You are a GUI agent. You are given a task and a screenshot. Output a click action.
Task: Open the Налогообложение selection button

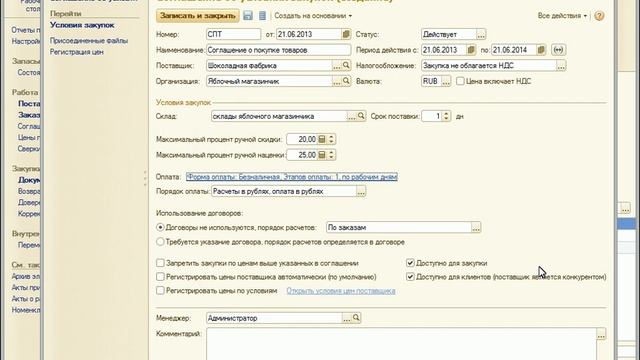coord(561,65)
